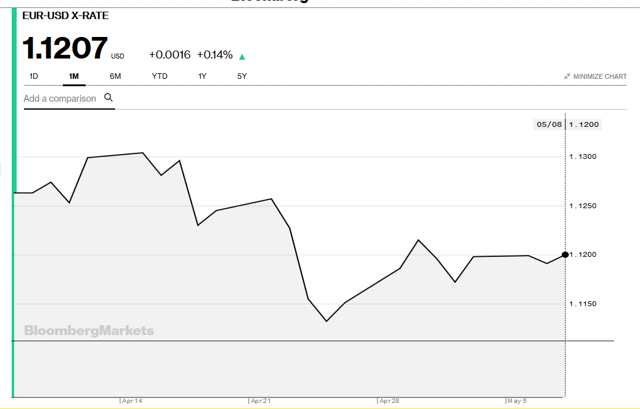The height and width of the screenshot is (409, 640).
Task: Click the comparison search magnifier icon
Action: (x=108, y=97)
